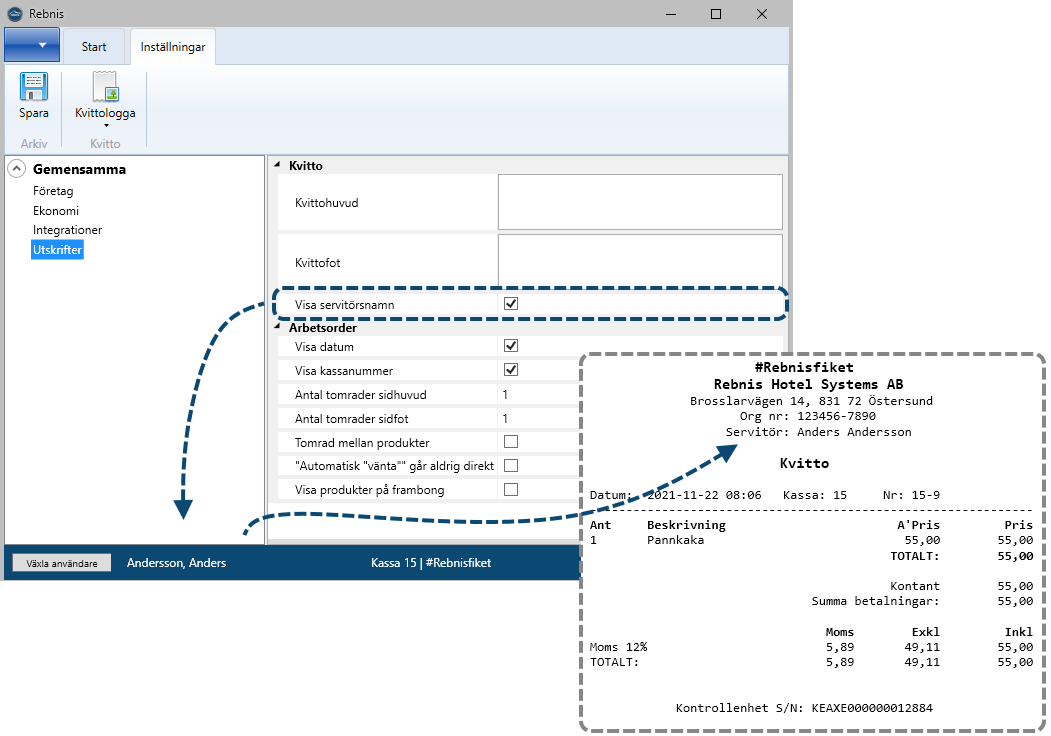The height and width of the screenshot is (736, 1051).
Task: Click the Visa kassanummer label
Action: pyautogui.click(x=344, y=371)
